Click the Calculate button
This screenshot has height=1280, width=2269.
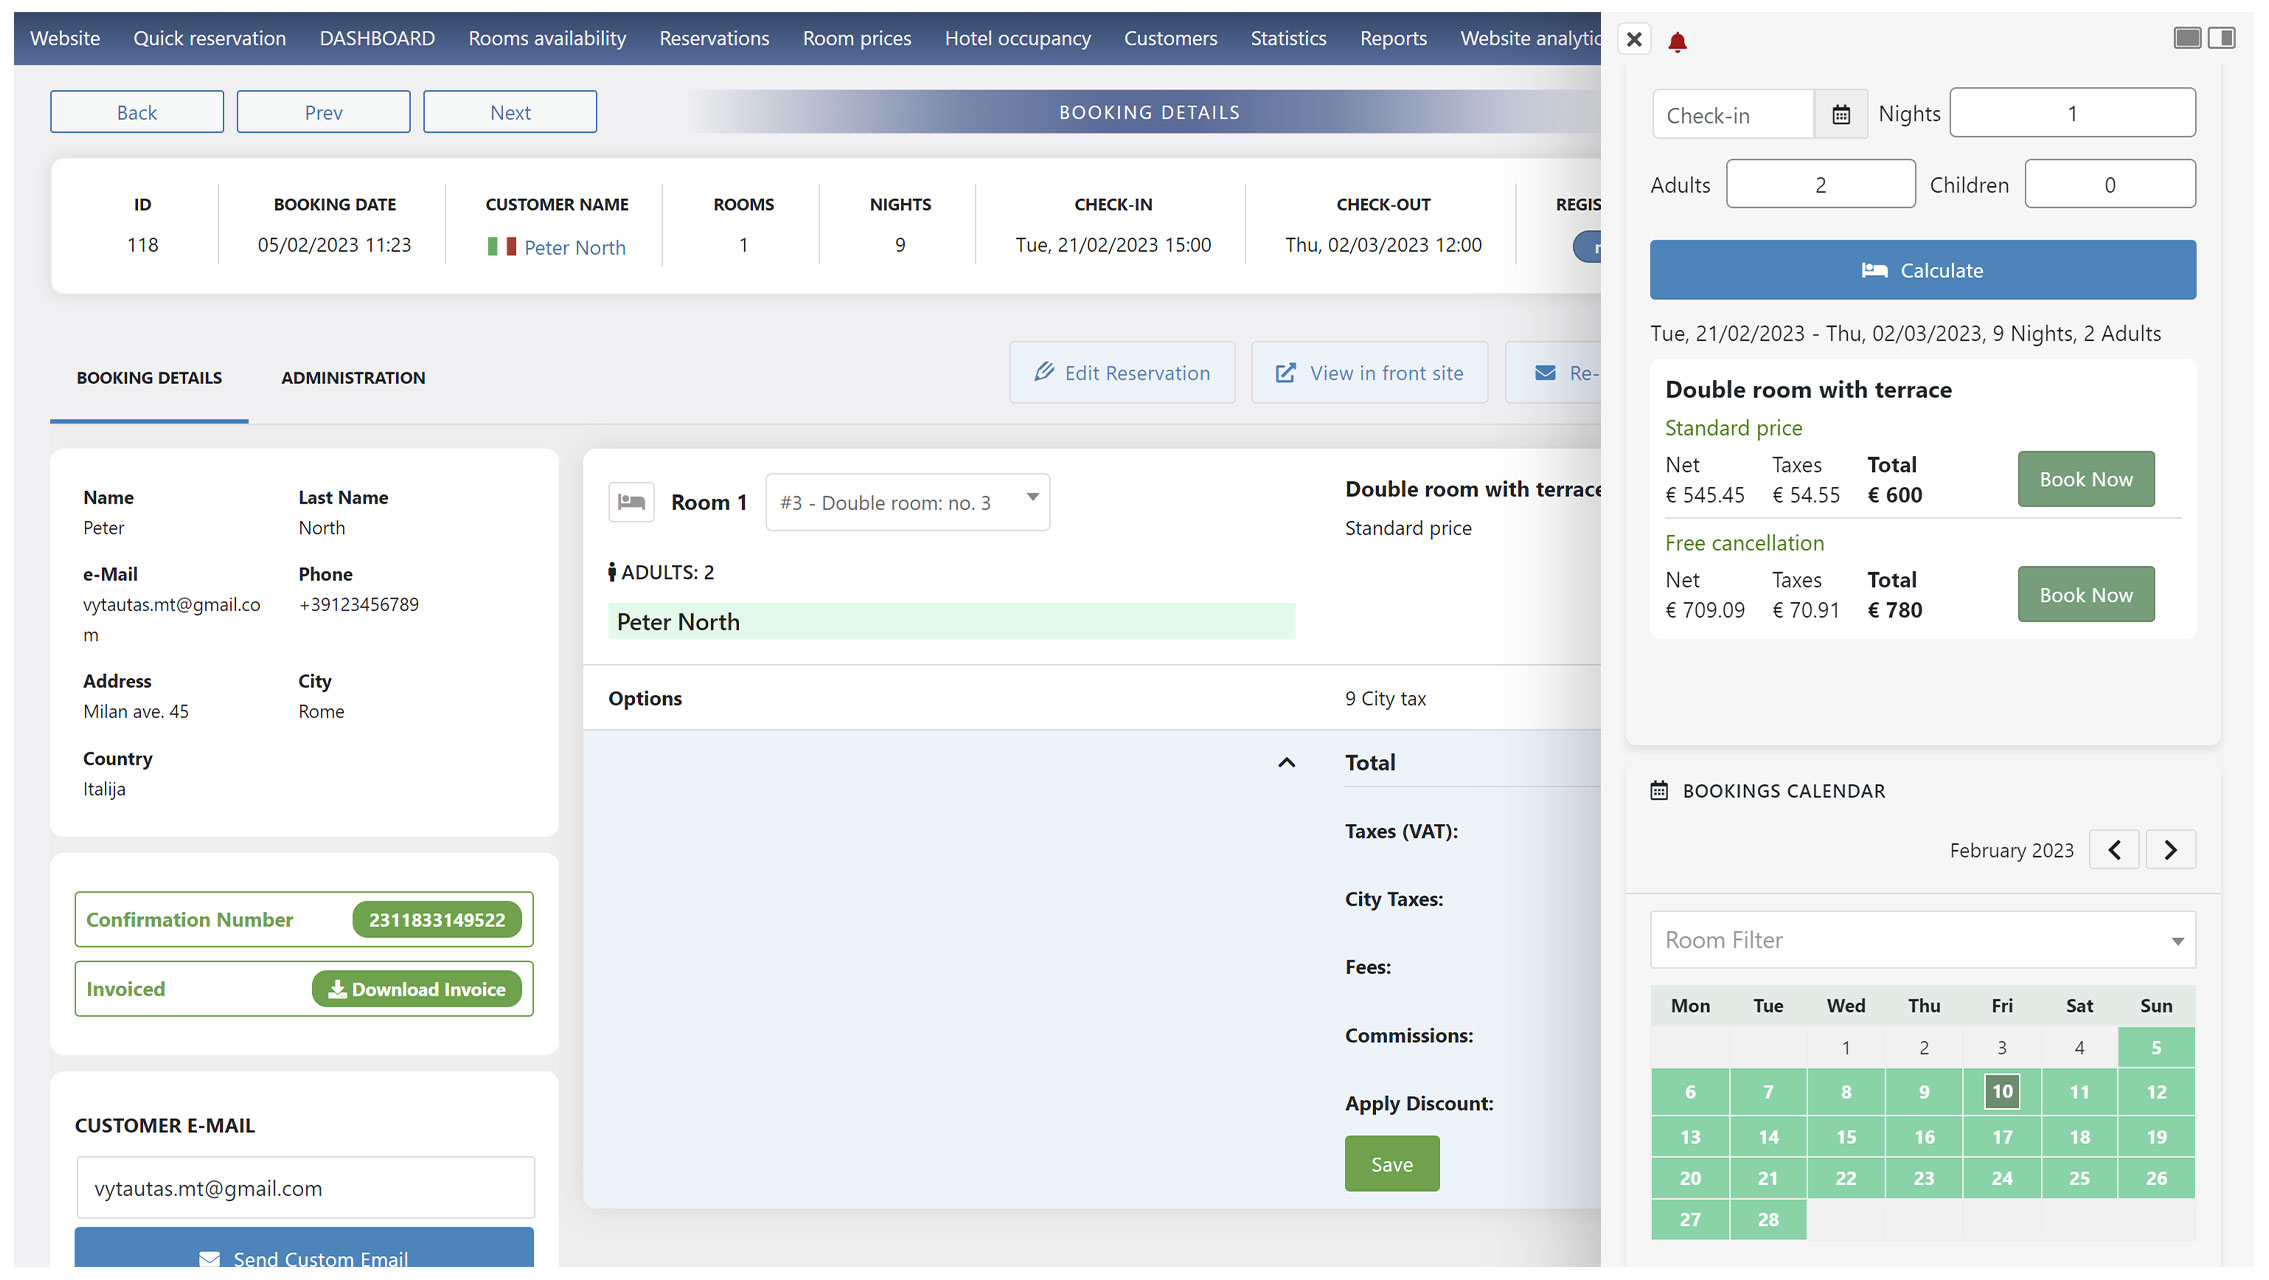[1923, 270]
